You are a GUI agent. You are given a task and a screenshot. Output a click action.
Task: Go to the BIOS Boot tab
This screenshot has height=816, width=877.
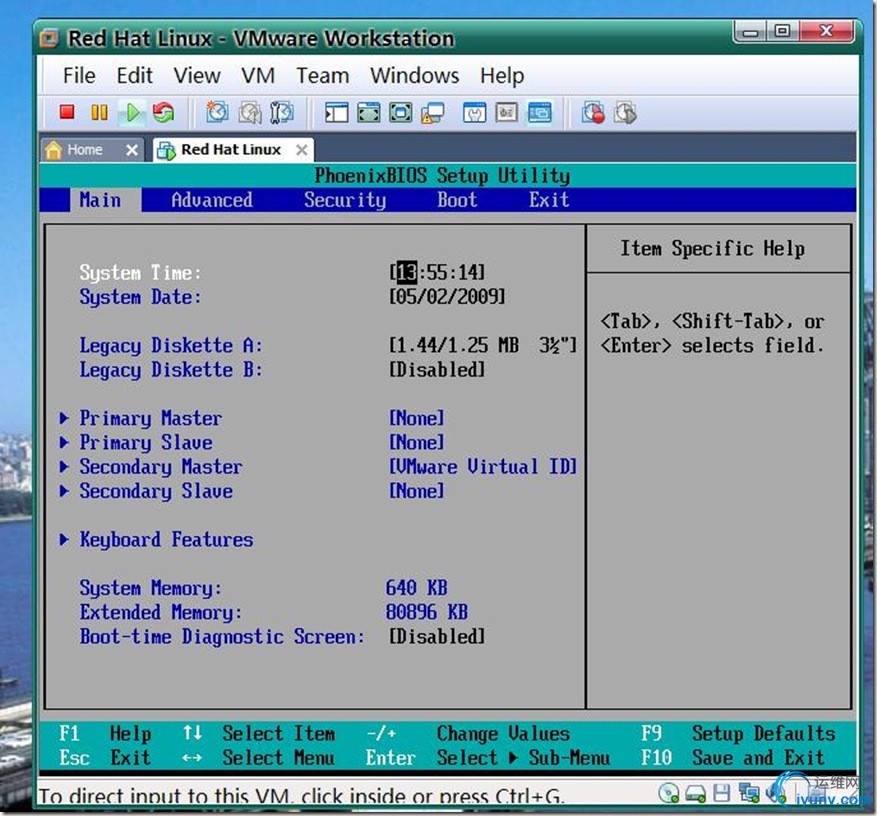click(x=457, y=200)
